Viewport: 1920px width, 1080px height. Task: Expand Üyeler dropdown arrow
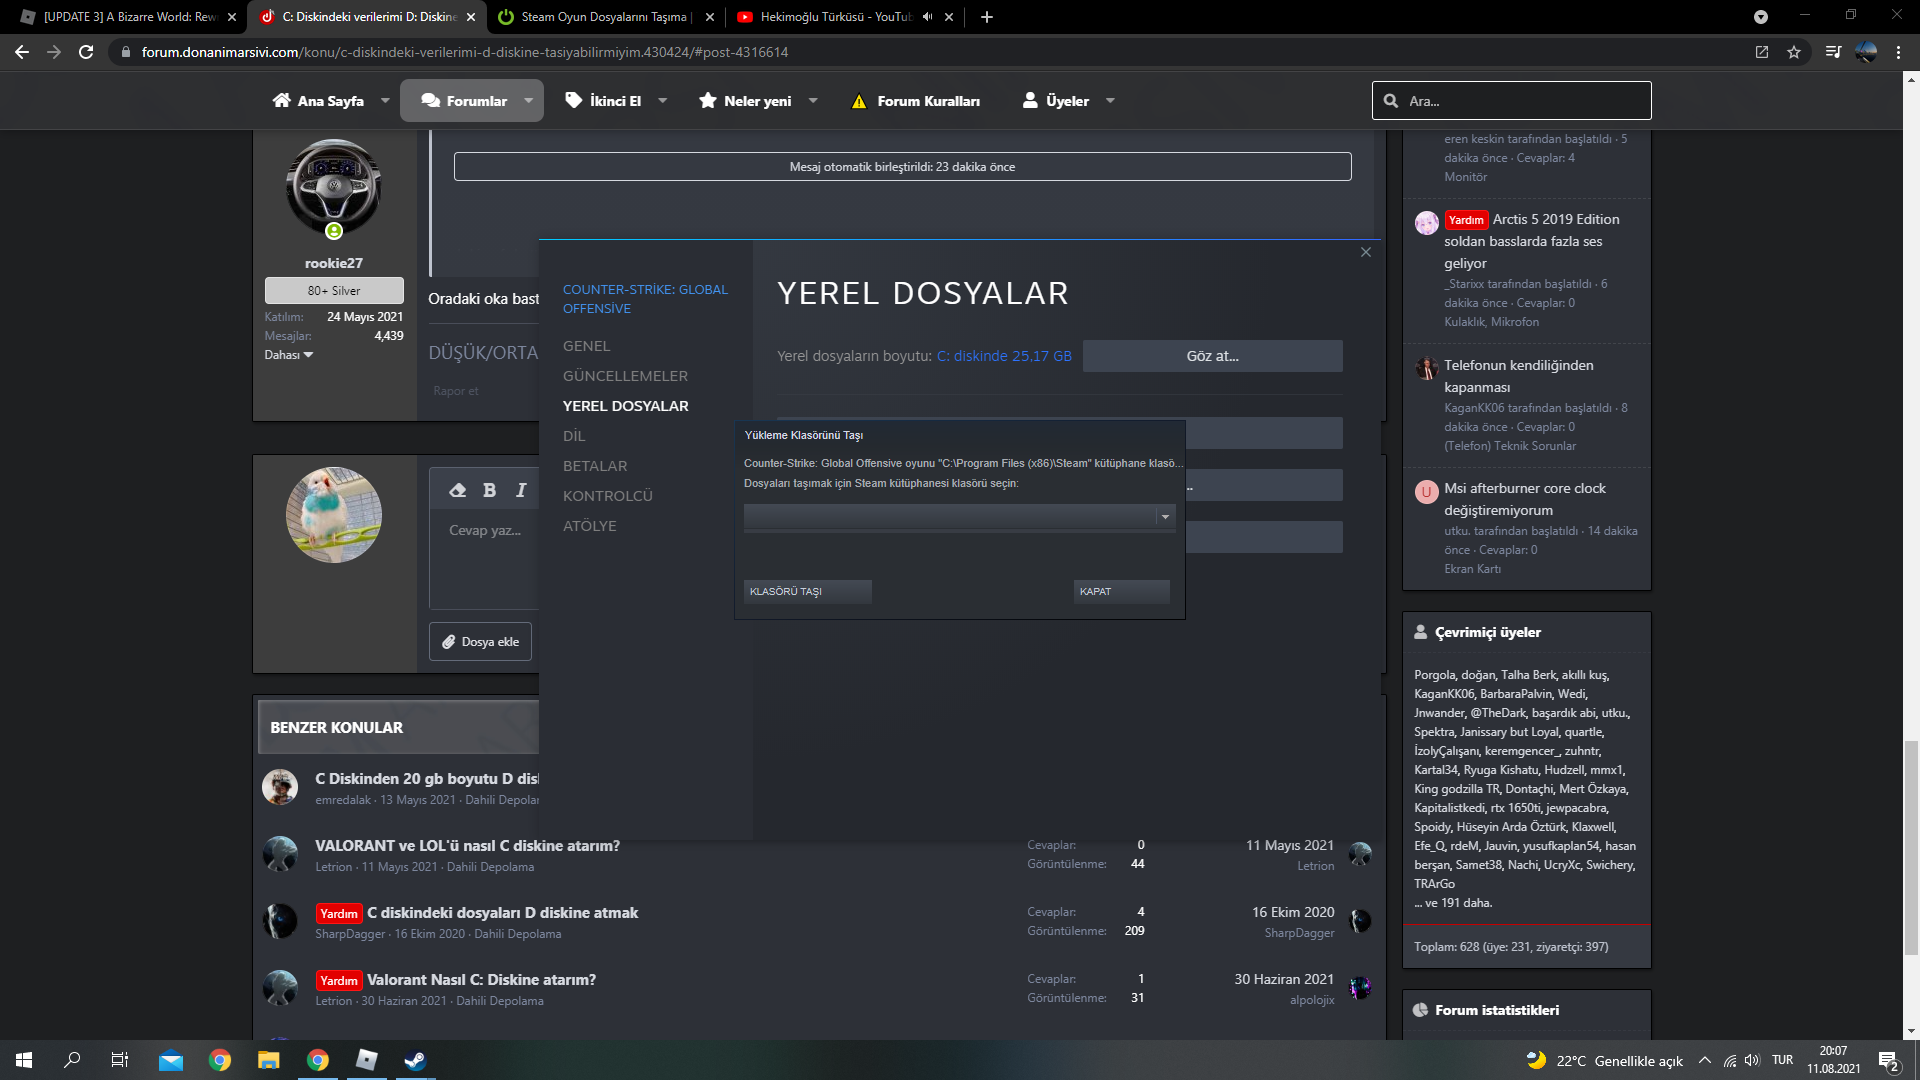(x=1110, y=101)
